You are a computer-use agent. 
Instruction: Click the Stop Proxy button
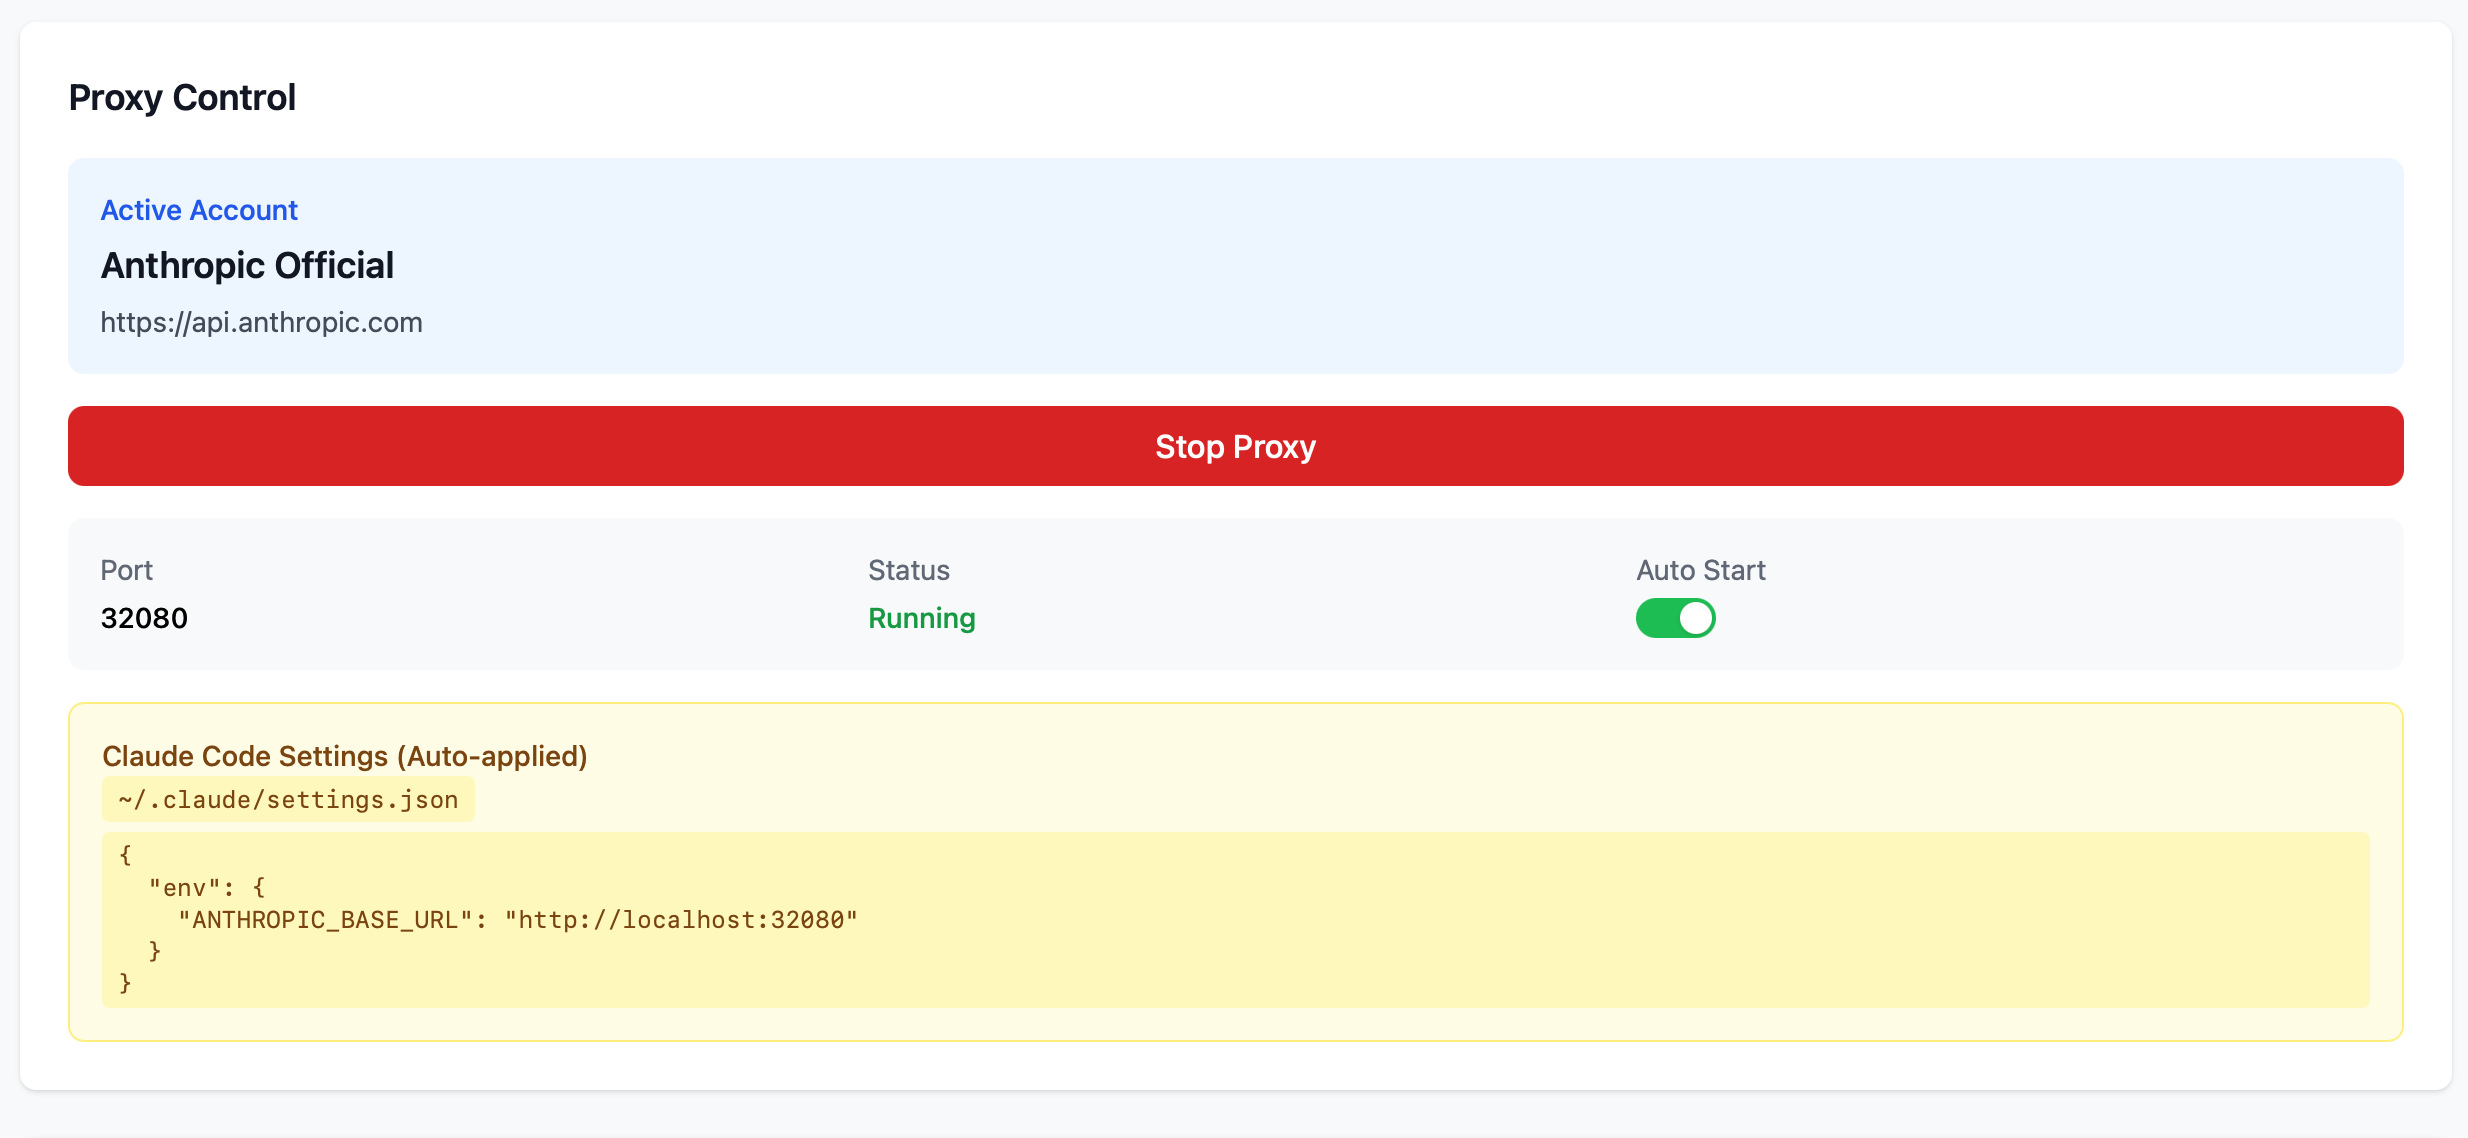pyautogui.click(x=1235, y=446)
